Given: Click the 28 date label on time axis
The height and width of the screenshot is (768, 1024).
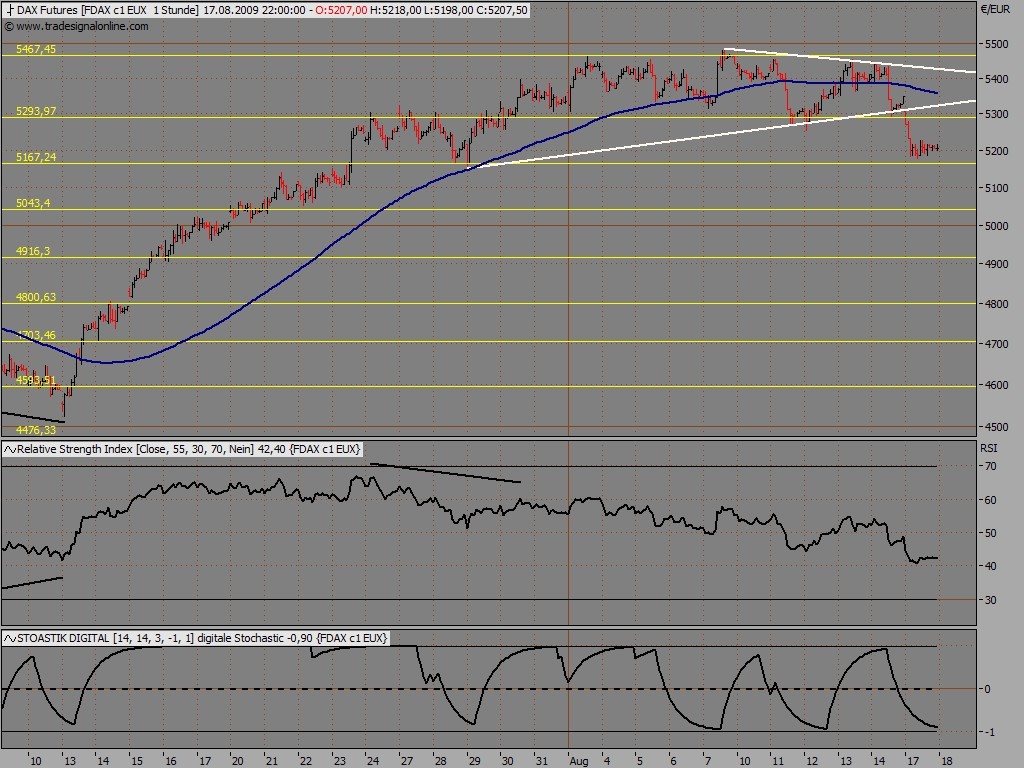Looking at the screenshot, I should (440, 761).
